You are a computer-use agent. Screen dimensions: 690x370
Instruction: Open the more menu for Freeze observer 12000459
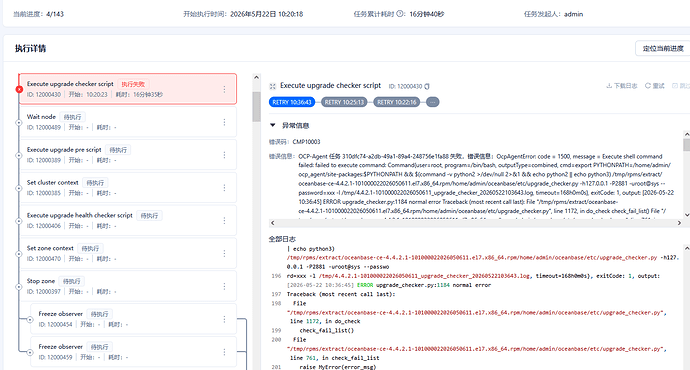(224, 352)
